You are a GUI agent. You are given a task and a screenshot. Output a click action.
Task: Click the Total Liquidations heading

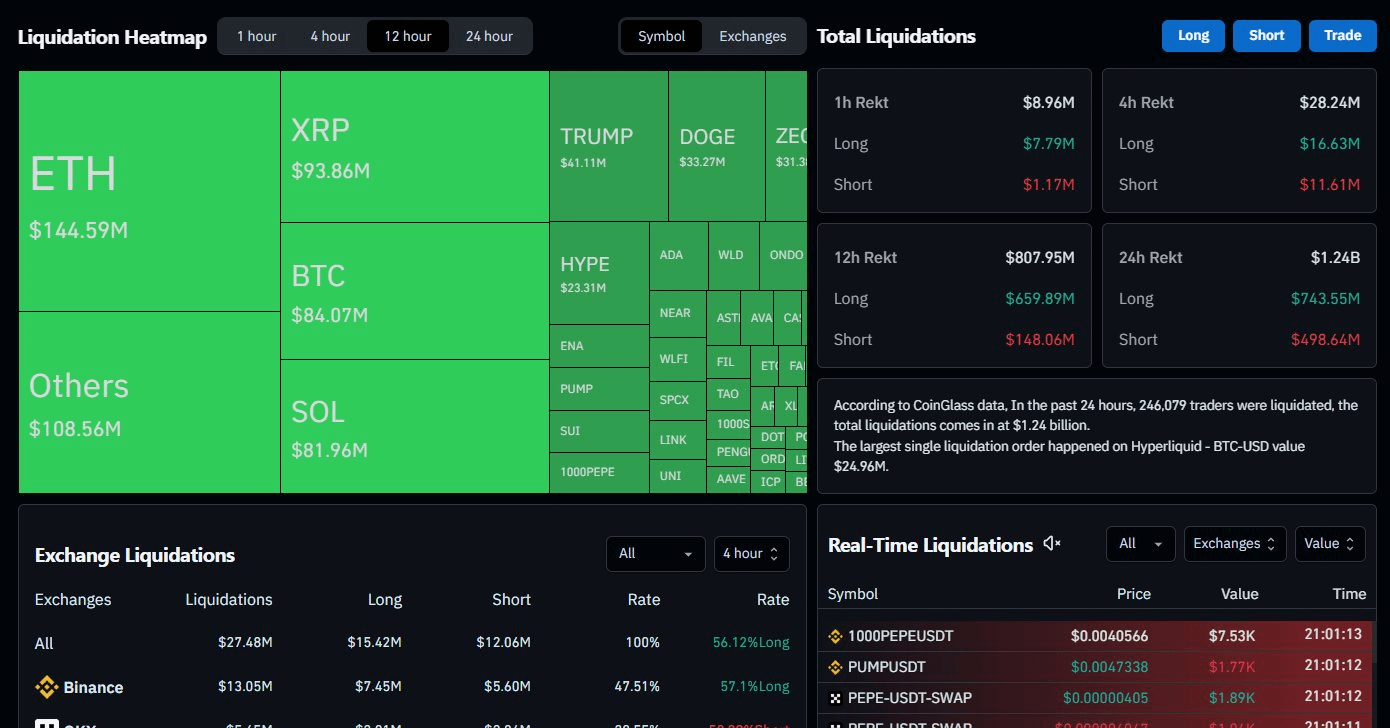(896, 36)
